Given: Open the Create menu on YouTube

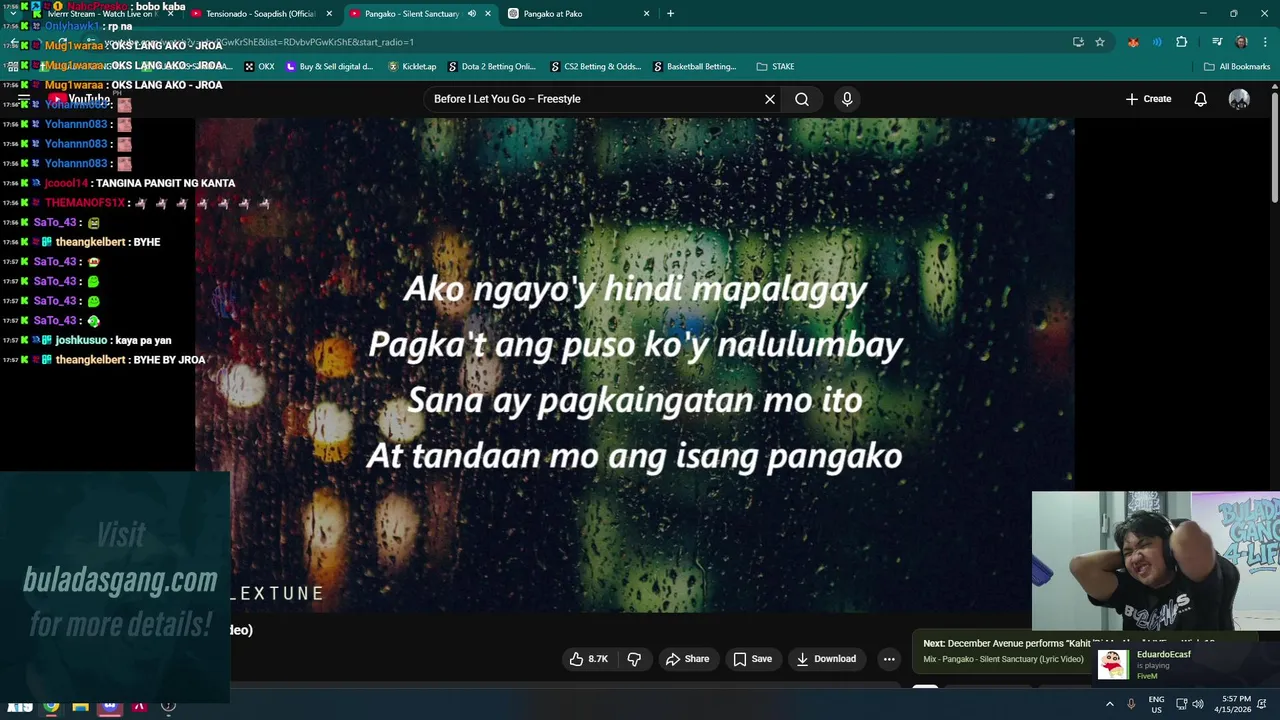Looking at the screenshot, I should 1148,99.
